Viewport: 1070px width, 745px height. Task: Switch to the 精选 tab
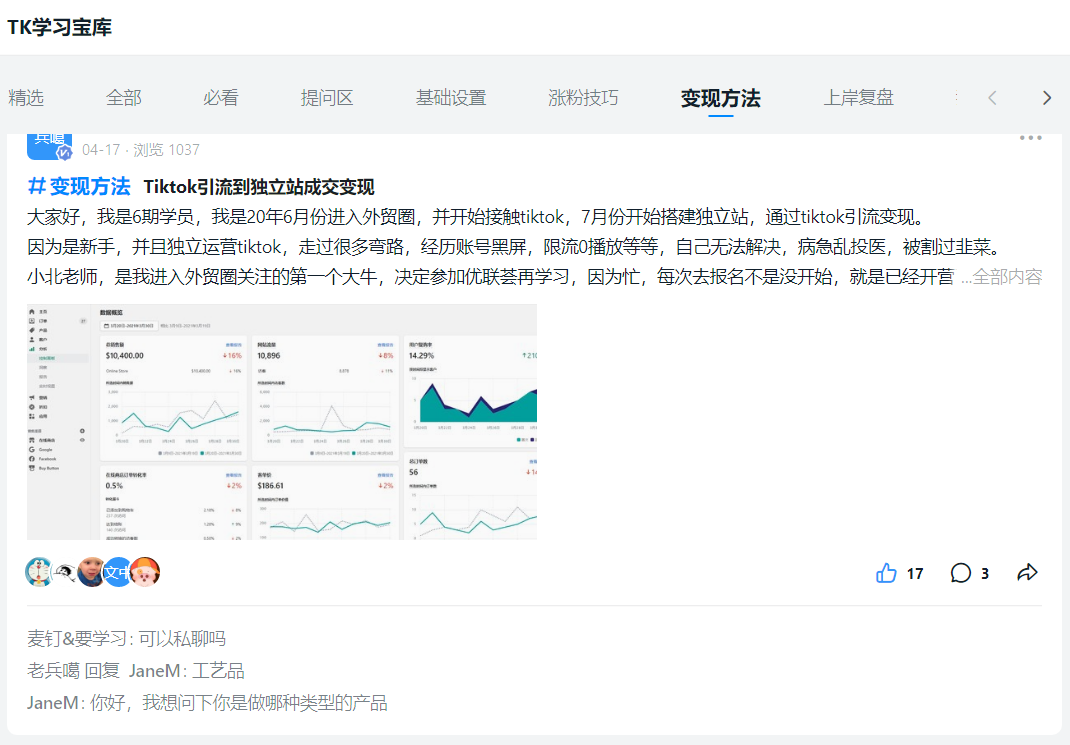(x=26, y=98)
